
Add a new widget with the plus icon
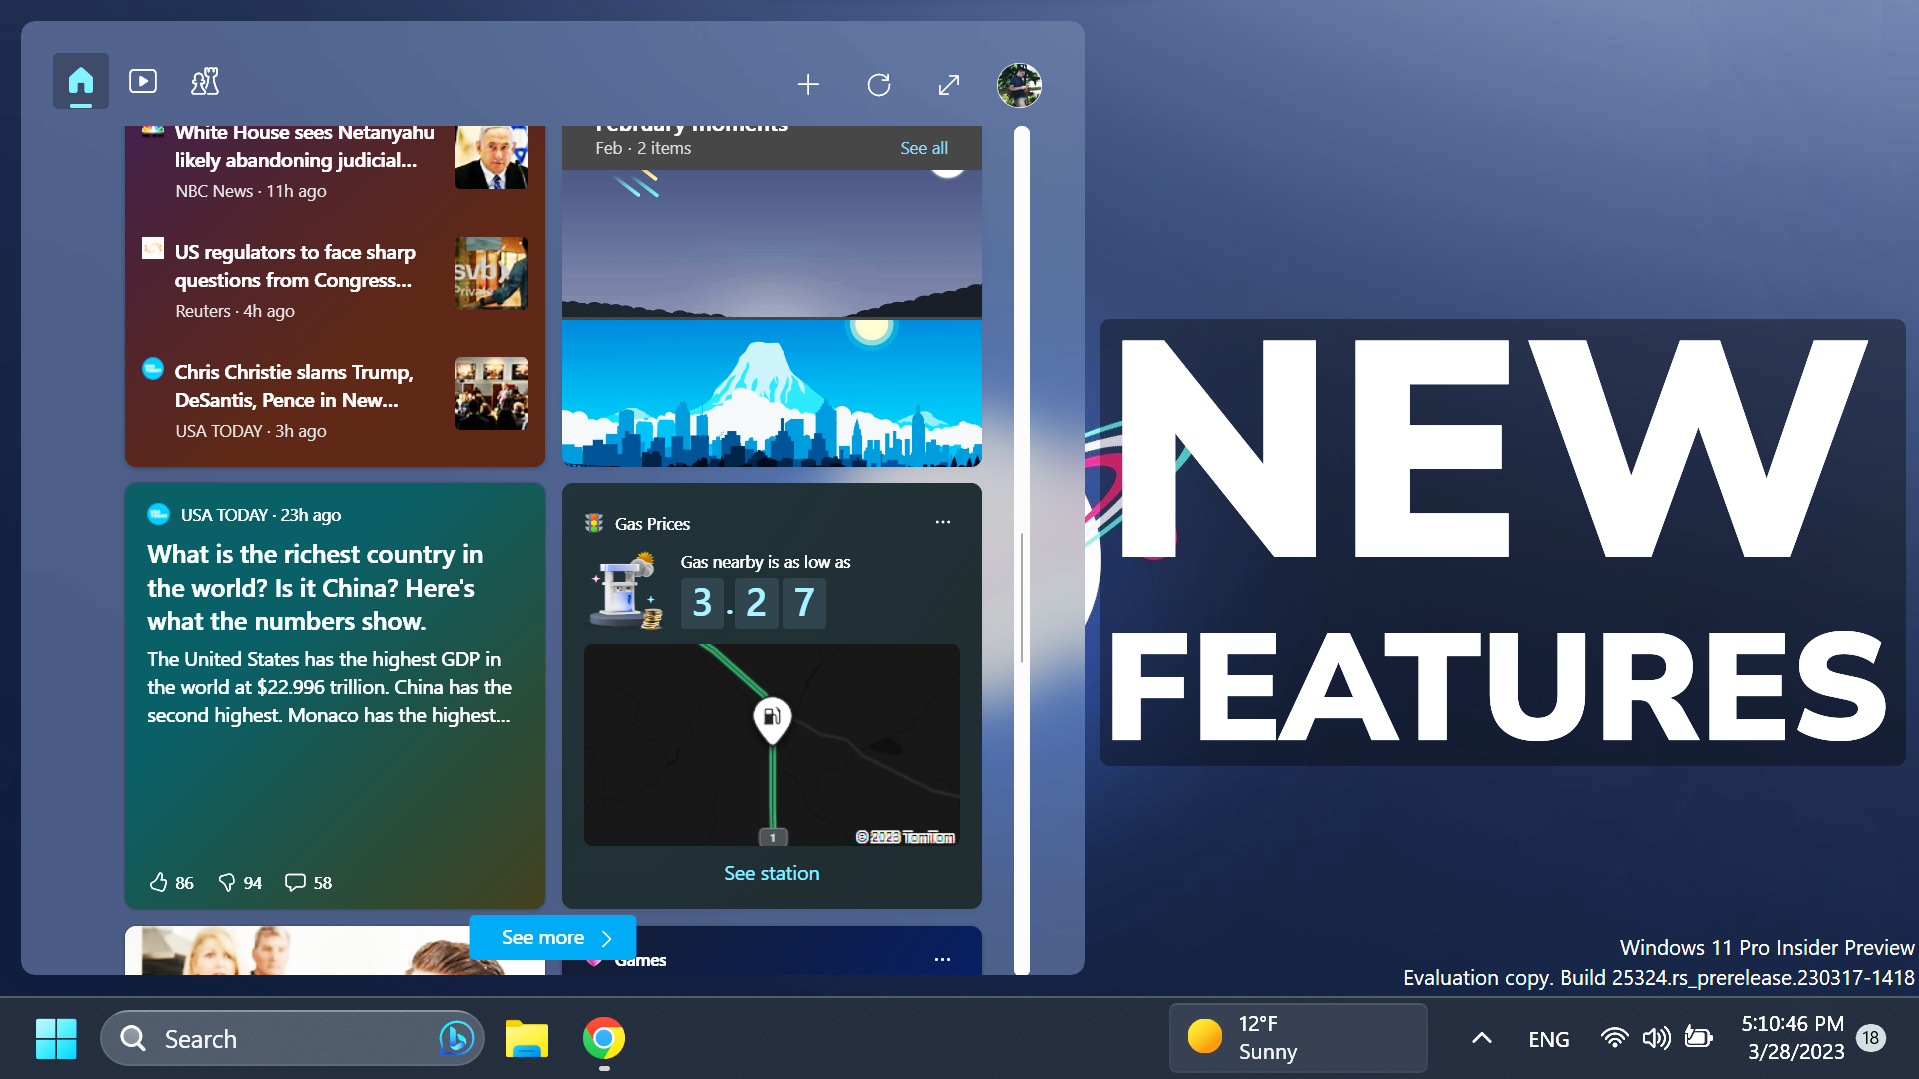click(808, 85)
